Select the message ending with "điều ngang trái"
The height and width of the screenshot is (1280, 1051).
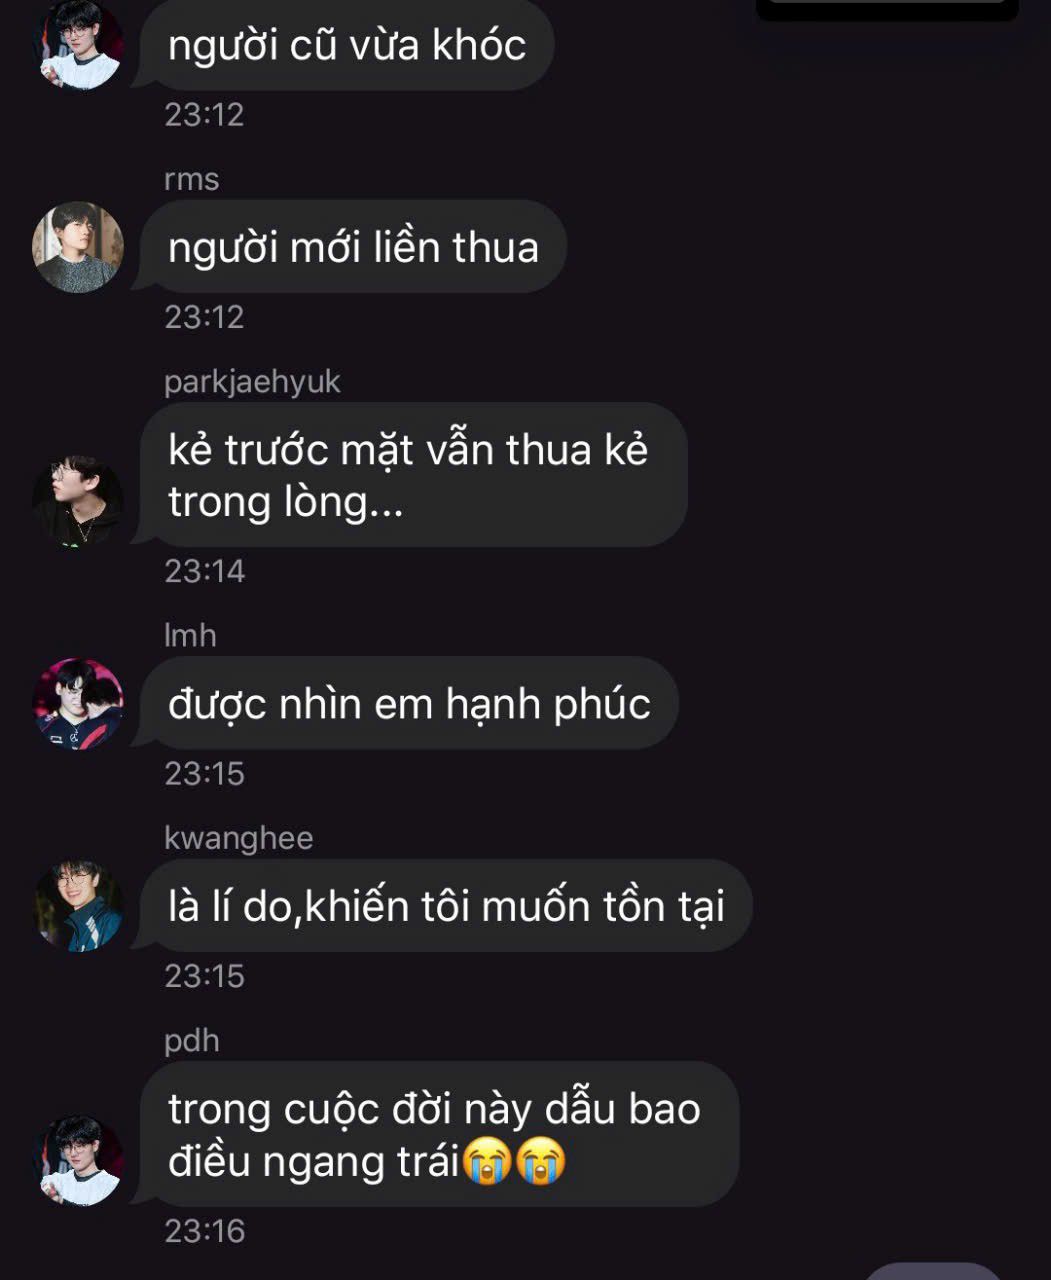(438, 1134)
